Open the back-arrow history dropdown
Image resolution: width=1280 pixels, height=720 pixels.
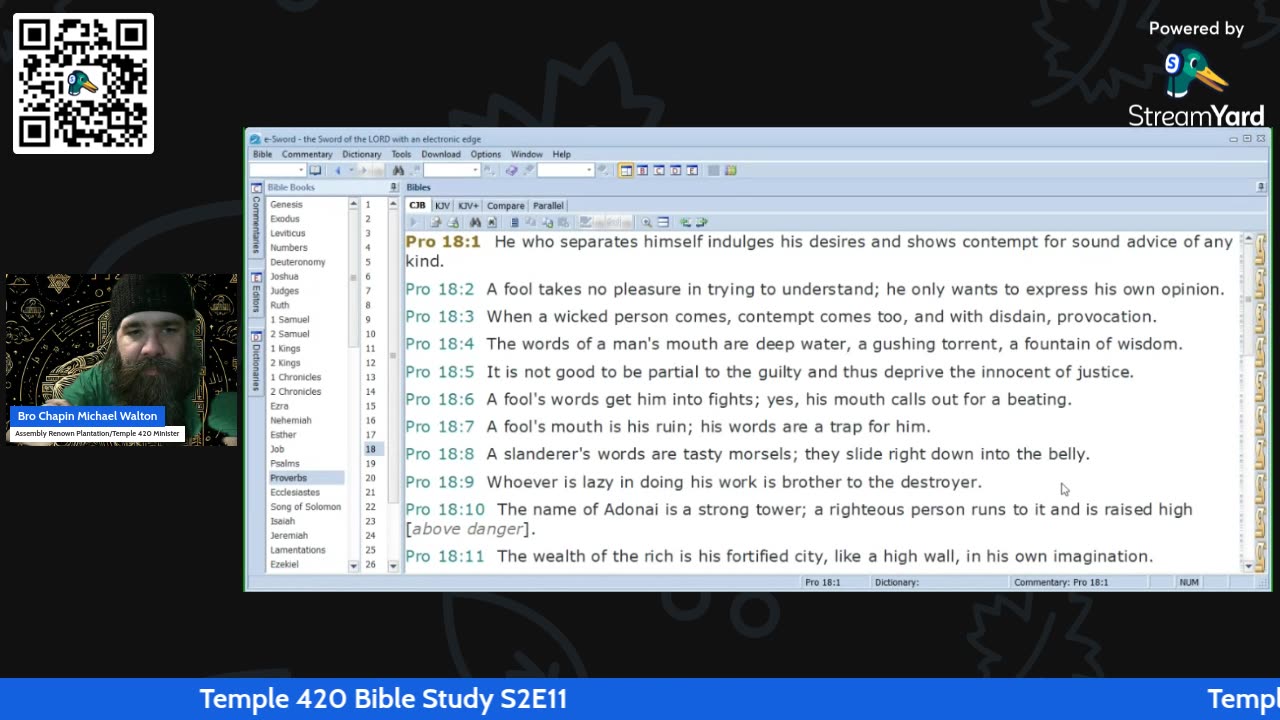point(351,170)
